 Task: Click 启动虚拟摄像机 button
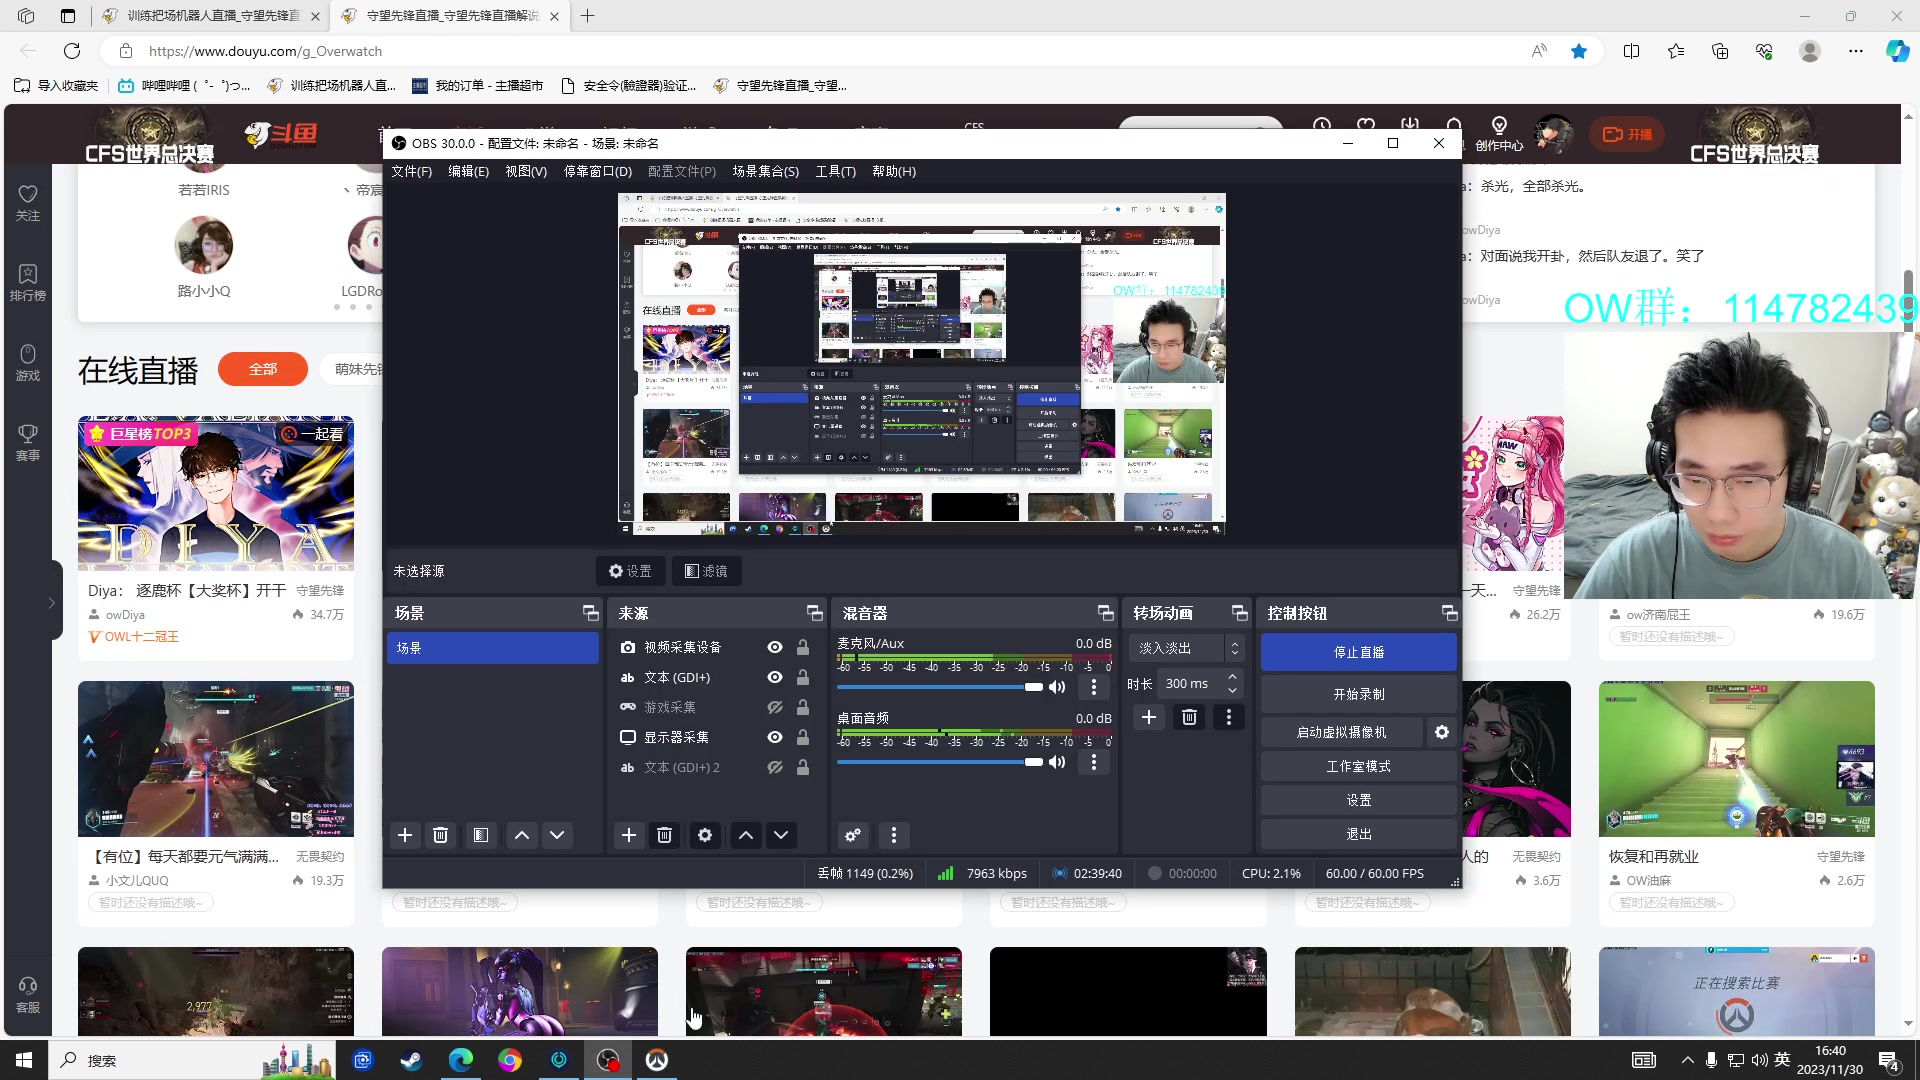coord(1341,732)
